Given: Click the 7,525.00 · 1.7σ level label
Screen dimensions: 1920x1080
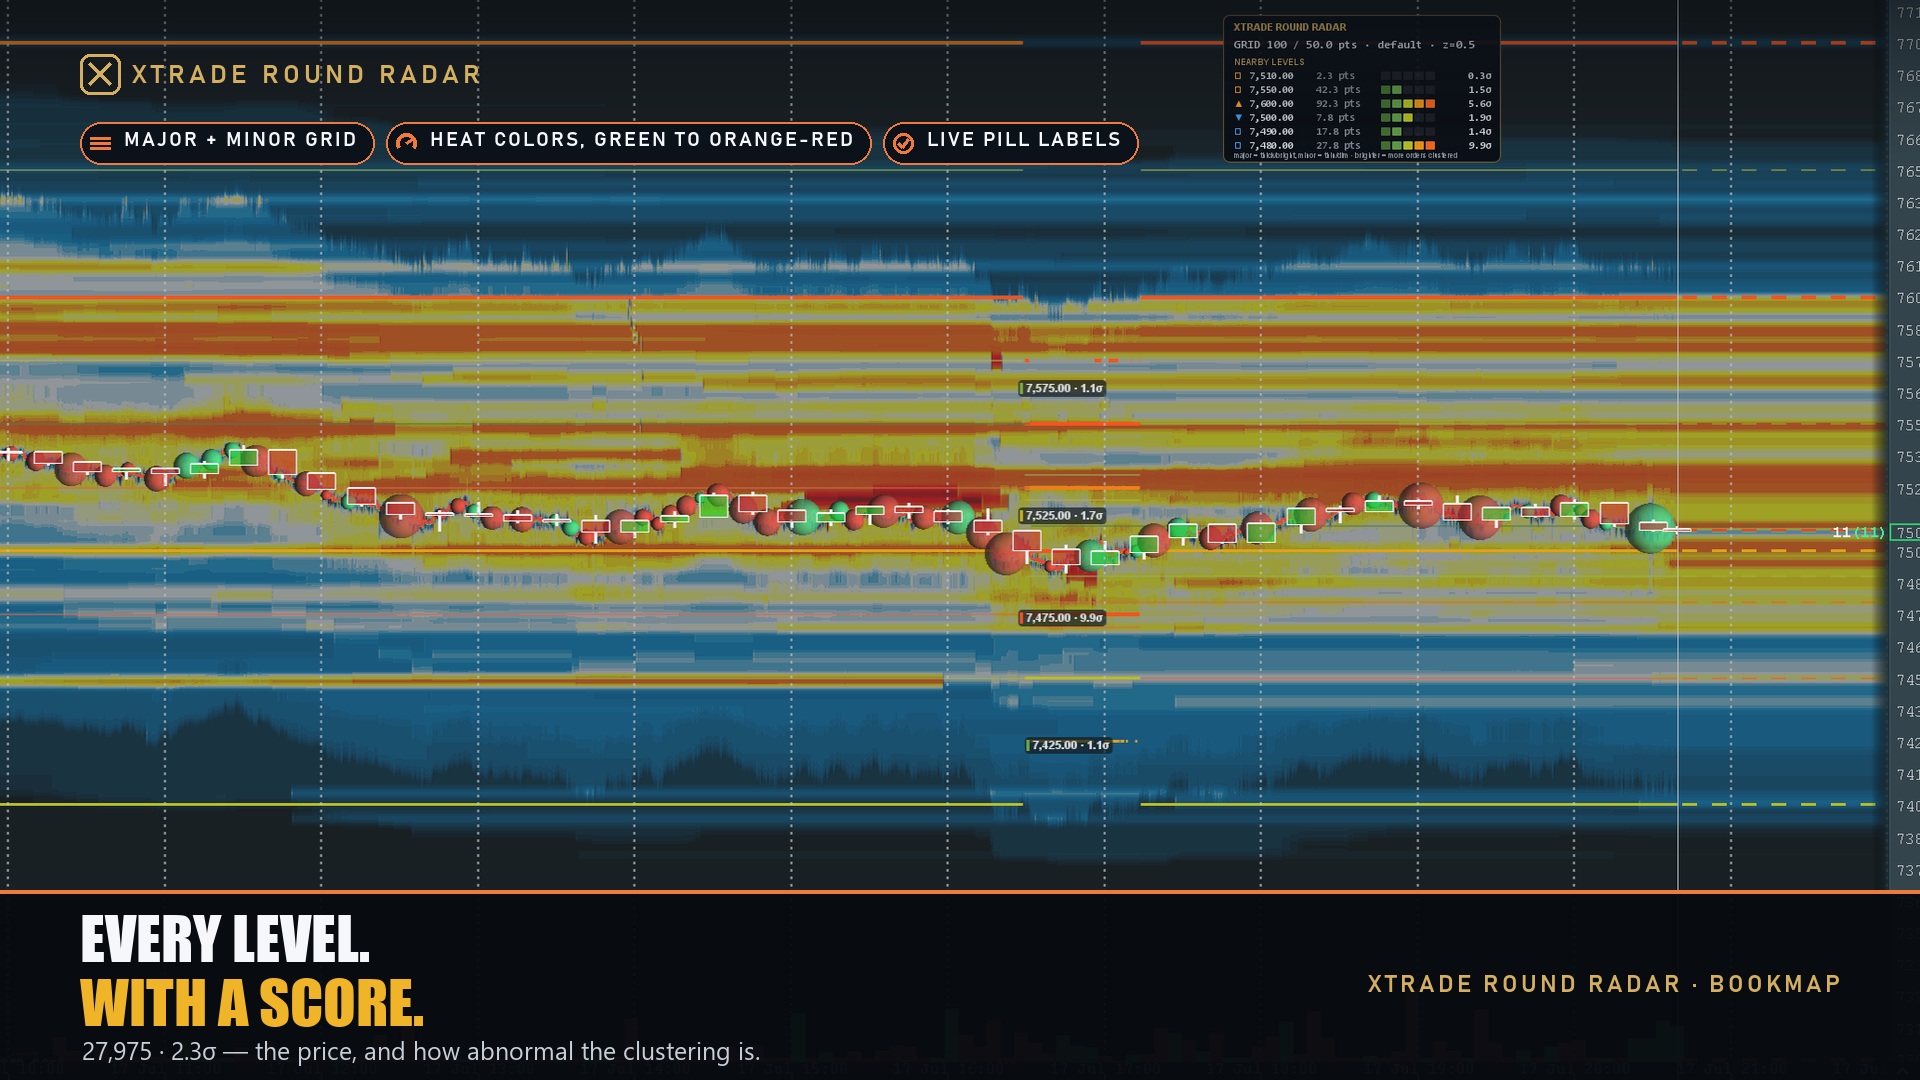Looking at the screenshot, I should 1062,516.
